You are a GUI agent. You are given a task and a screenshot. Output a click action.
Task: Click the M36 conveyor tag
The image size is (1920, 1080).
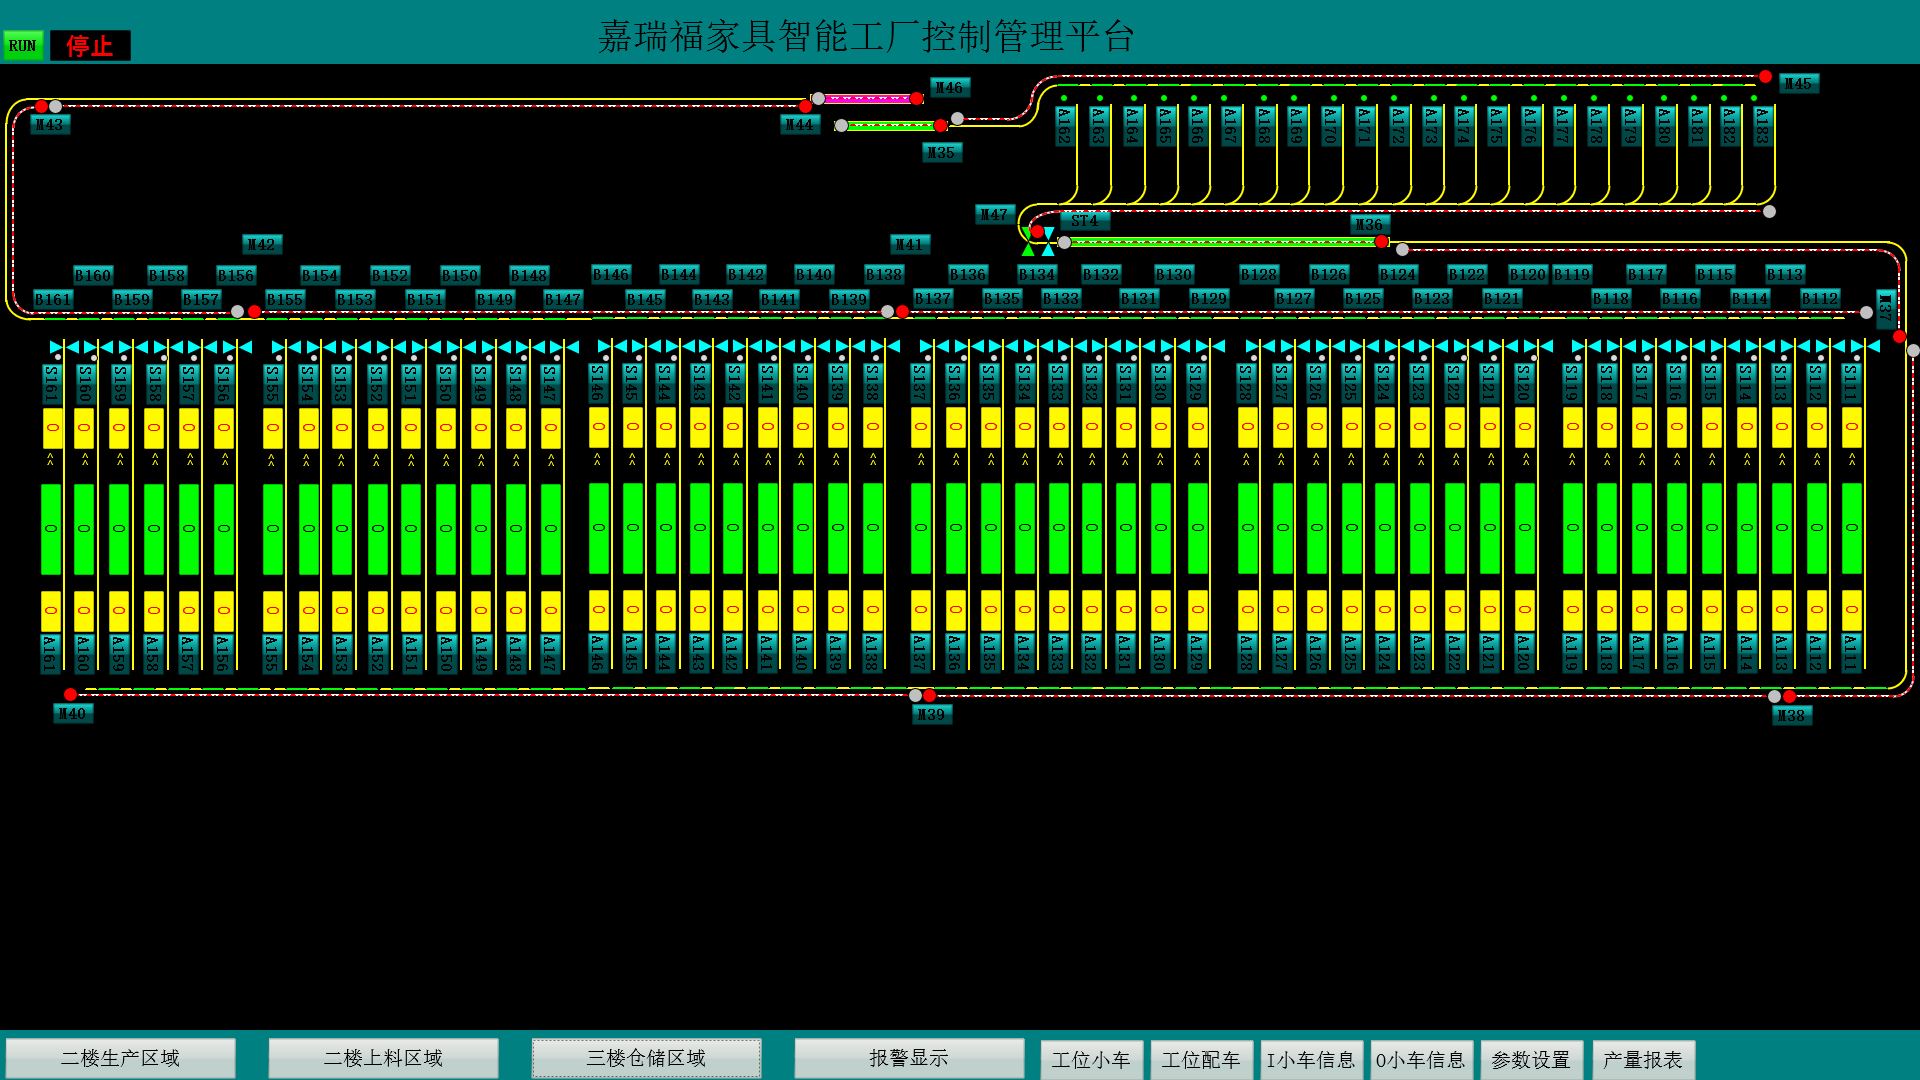[x=1369, y=225]
